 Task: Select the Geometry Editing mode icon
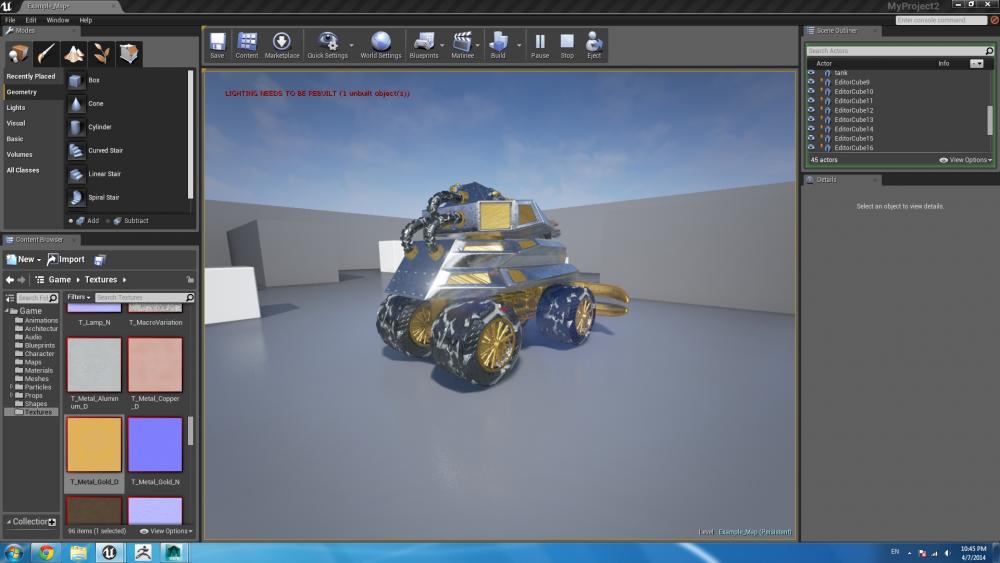point(129,54)
